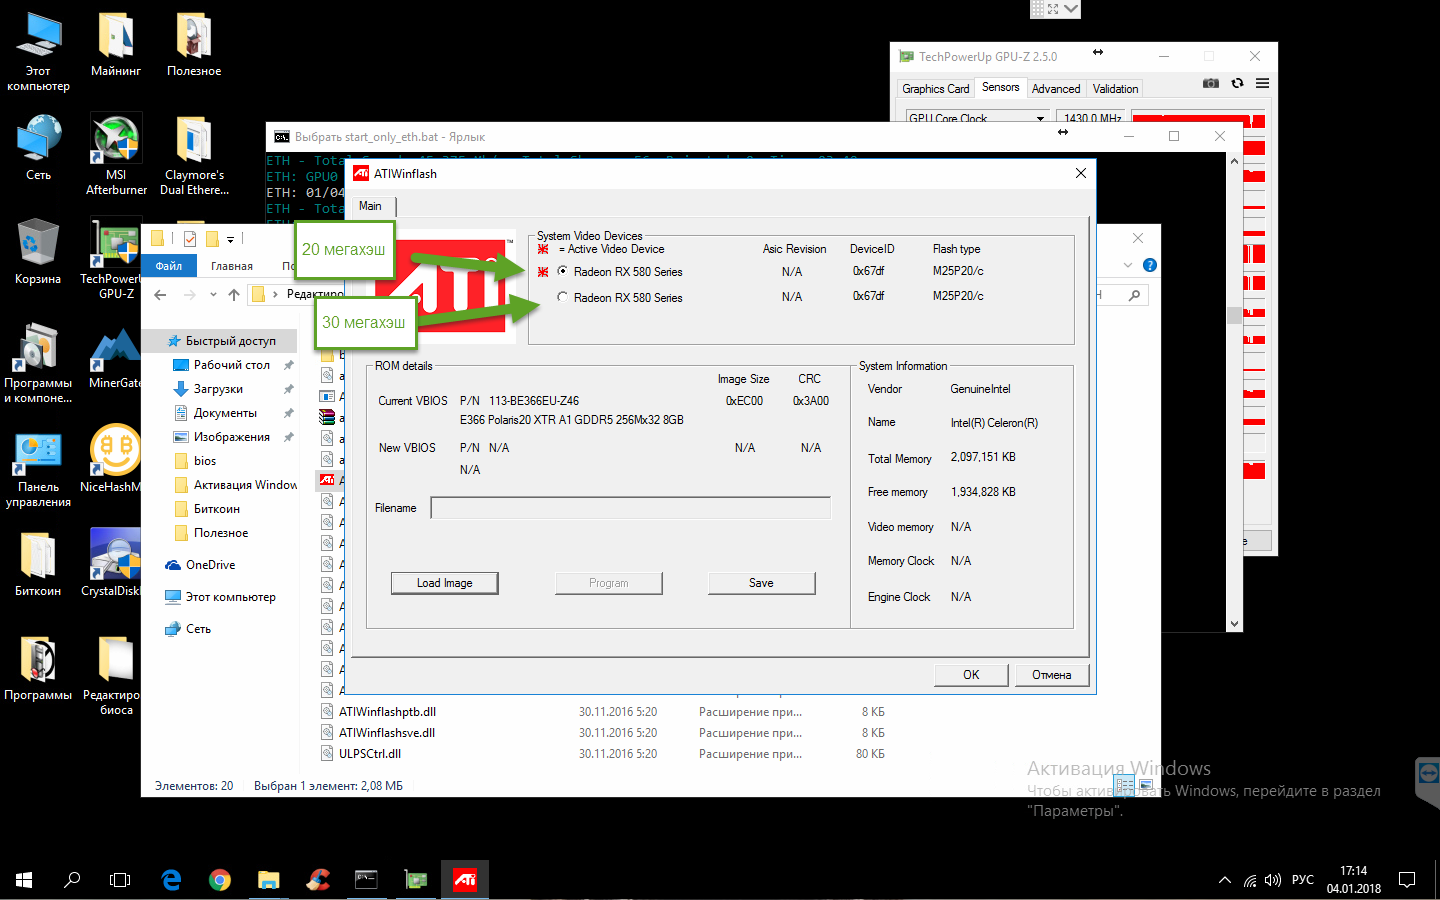
Task: Open the Main tab in ATIWinflash
Action: 371,206
